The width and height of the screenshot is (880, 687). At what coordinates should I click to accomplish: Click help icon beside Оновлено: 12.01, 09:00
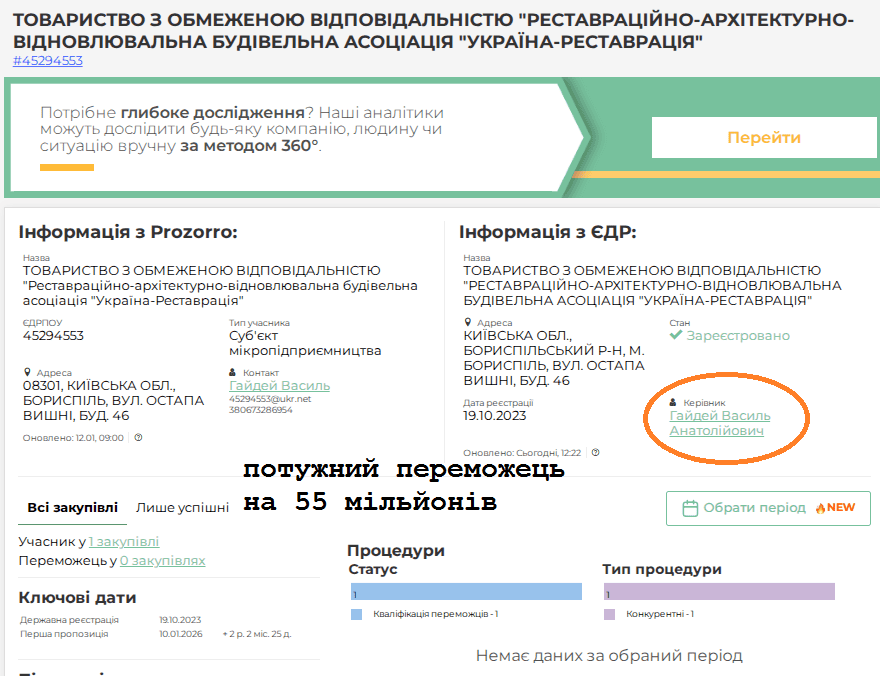(138, 437)
